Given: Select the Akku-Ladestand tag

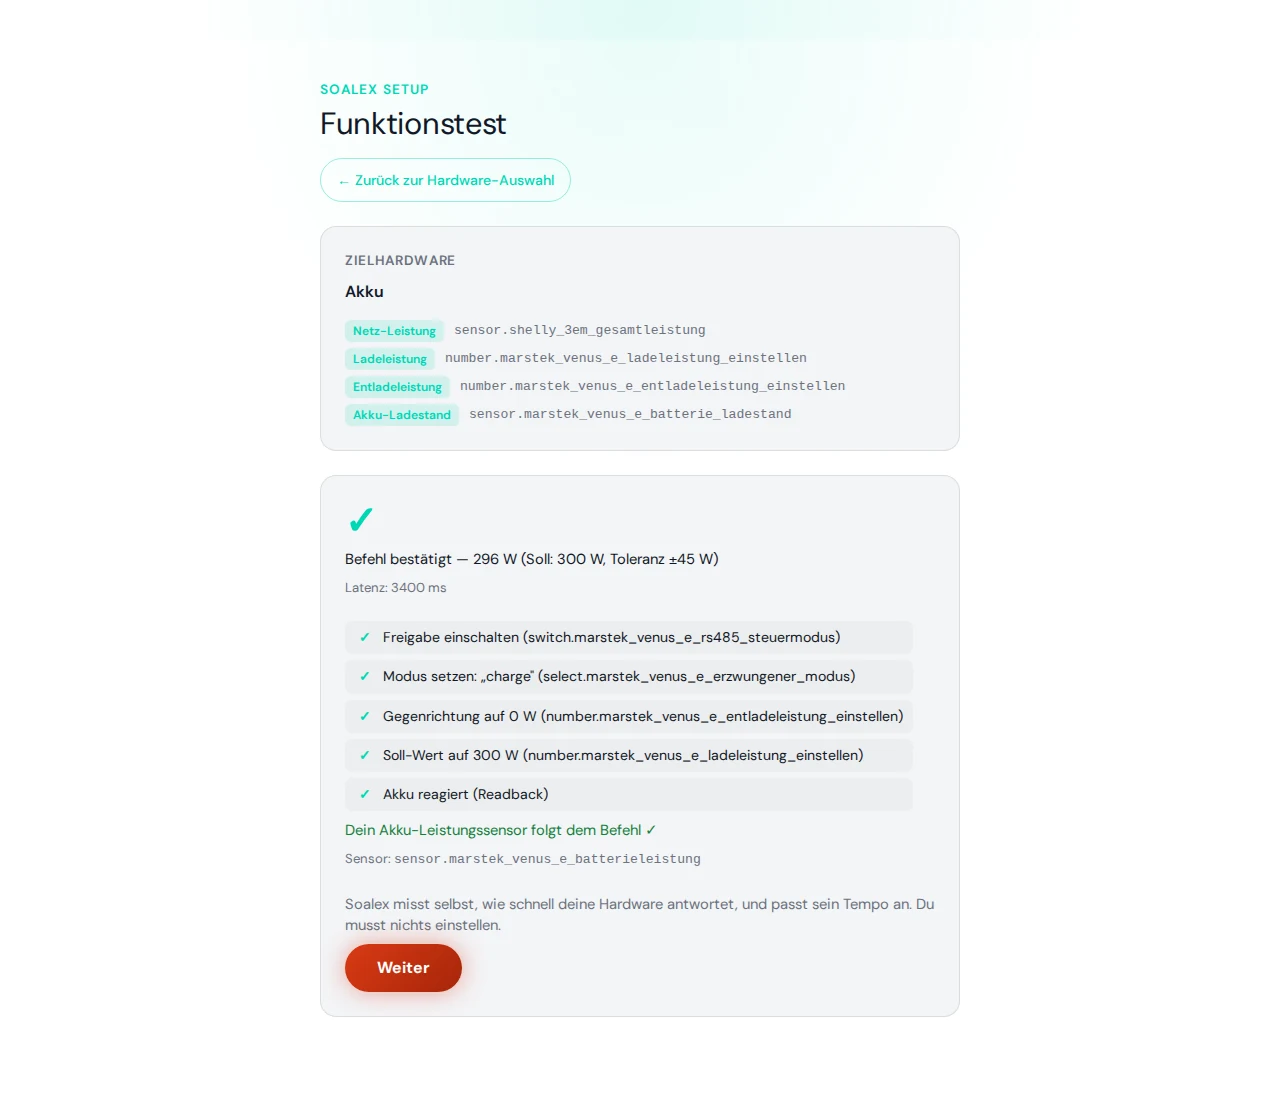Looking at the screenshot, I should point(402,415).
